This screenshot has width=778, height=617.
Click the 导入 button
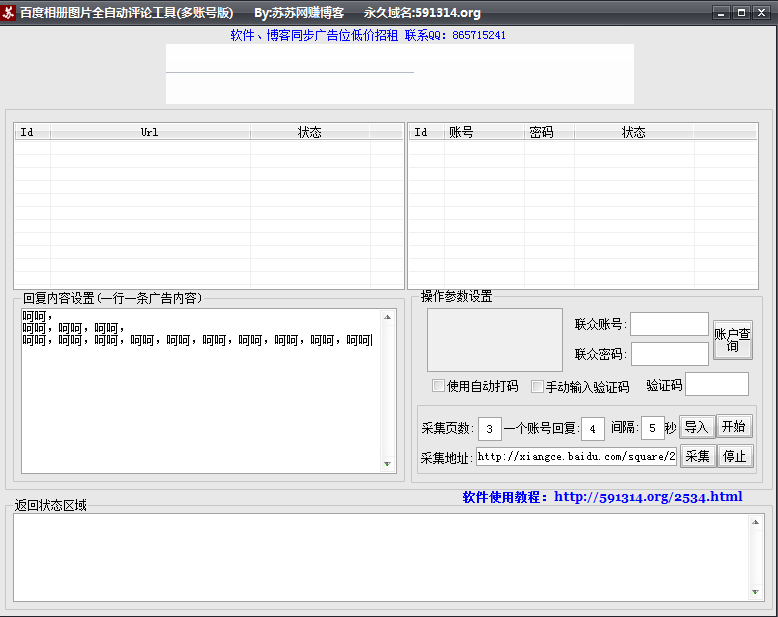tap(697, 427)
